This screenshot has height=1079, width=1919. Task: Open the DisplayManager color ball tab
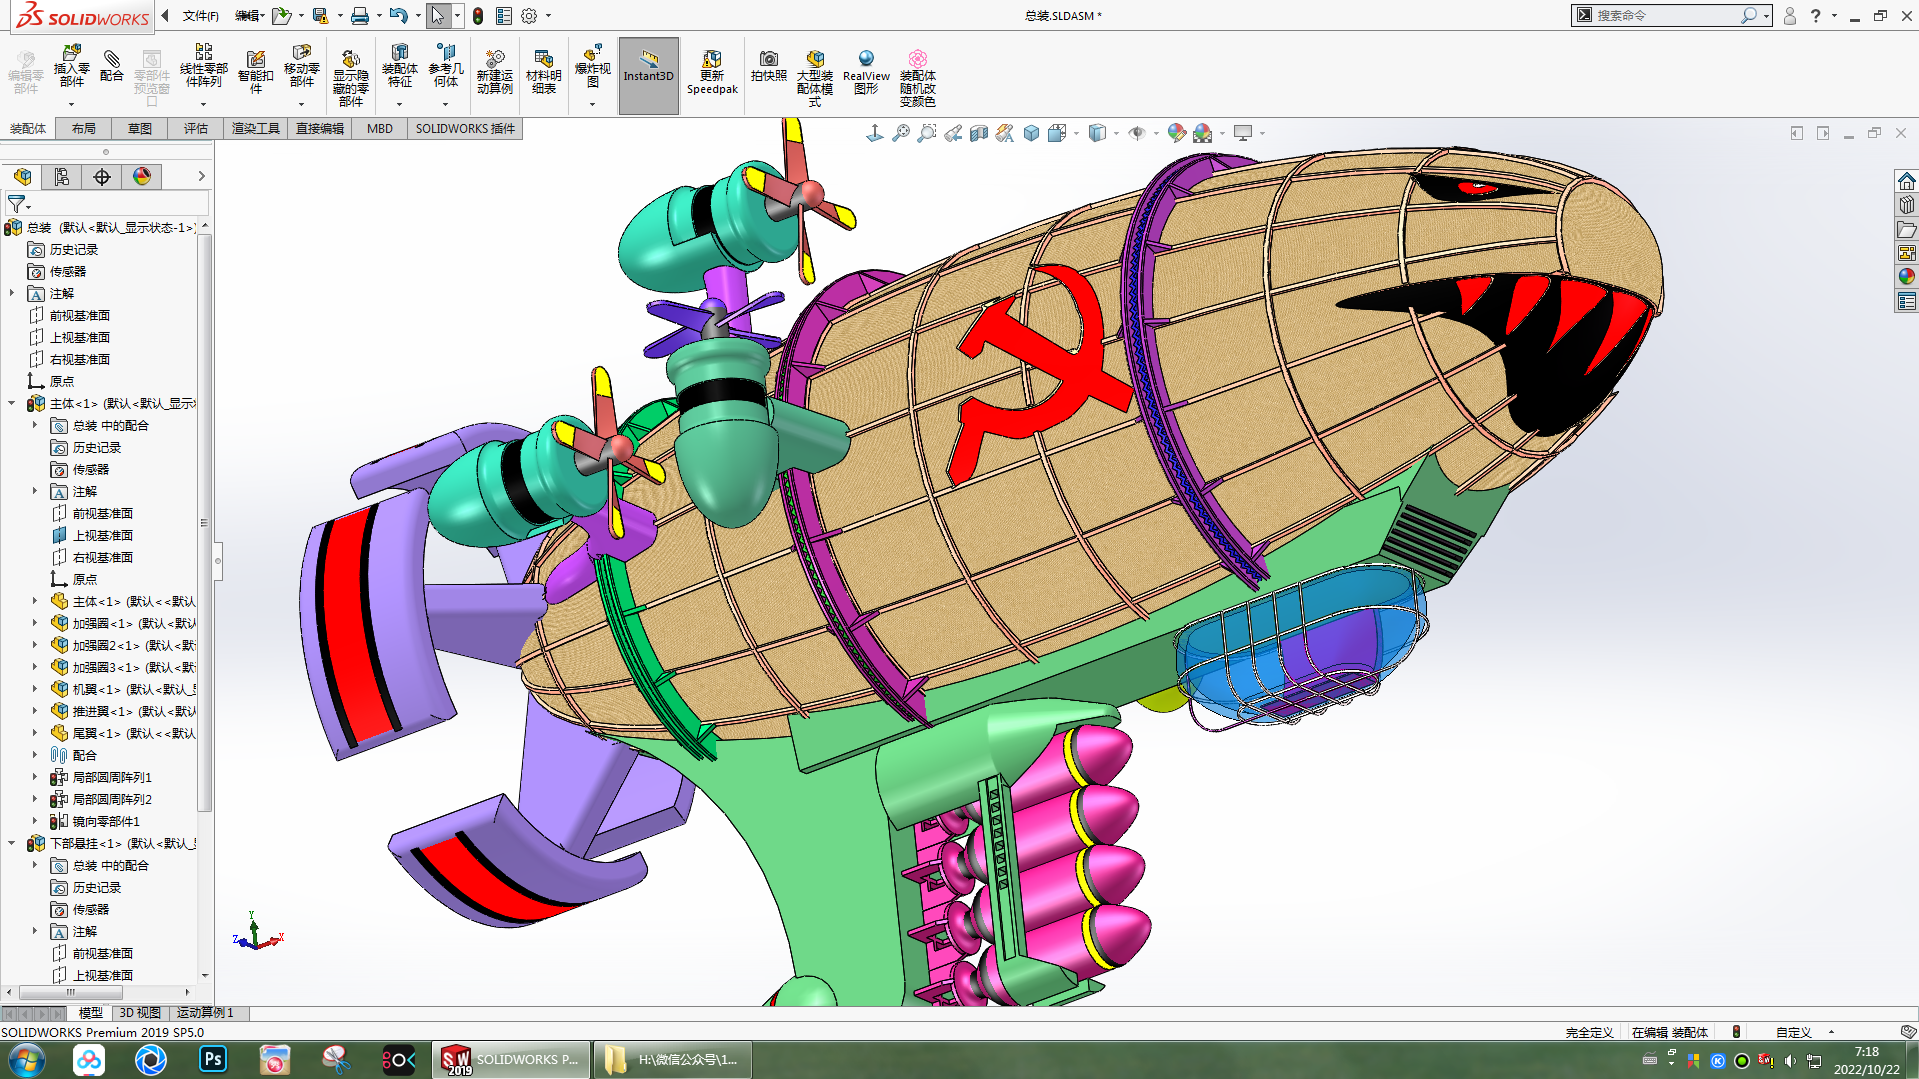tap(142, 177)
